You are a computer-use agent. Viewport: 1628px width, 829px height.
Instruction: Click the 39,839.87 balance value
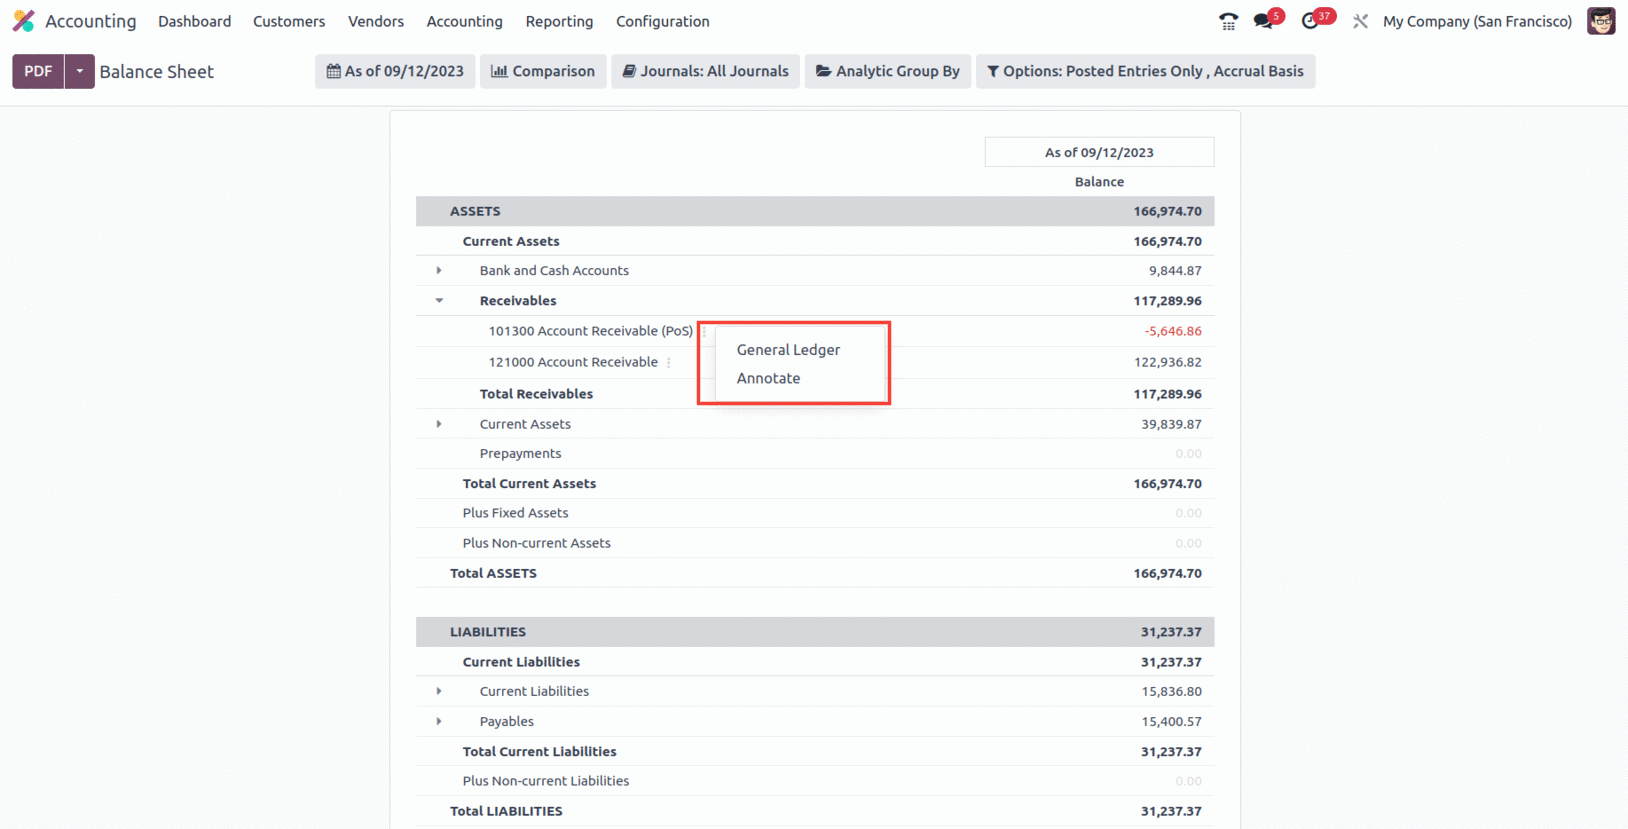coord(1172,424)
